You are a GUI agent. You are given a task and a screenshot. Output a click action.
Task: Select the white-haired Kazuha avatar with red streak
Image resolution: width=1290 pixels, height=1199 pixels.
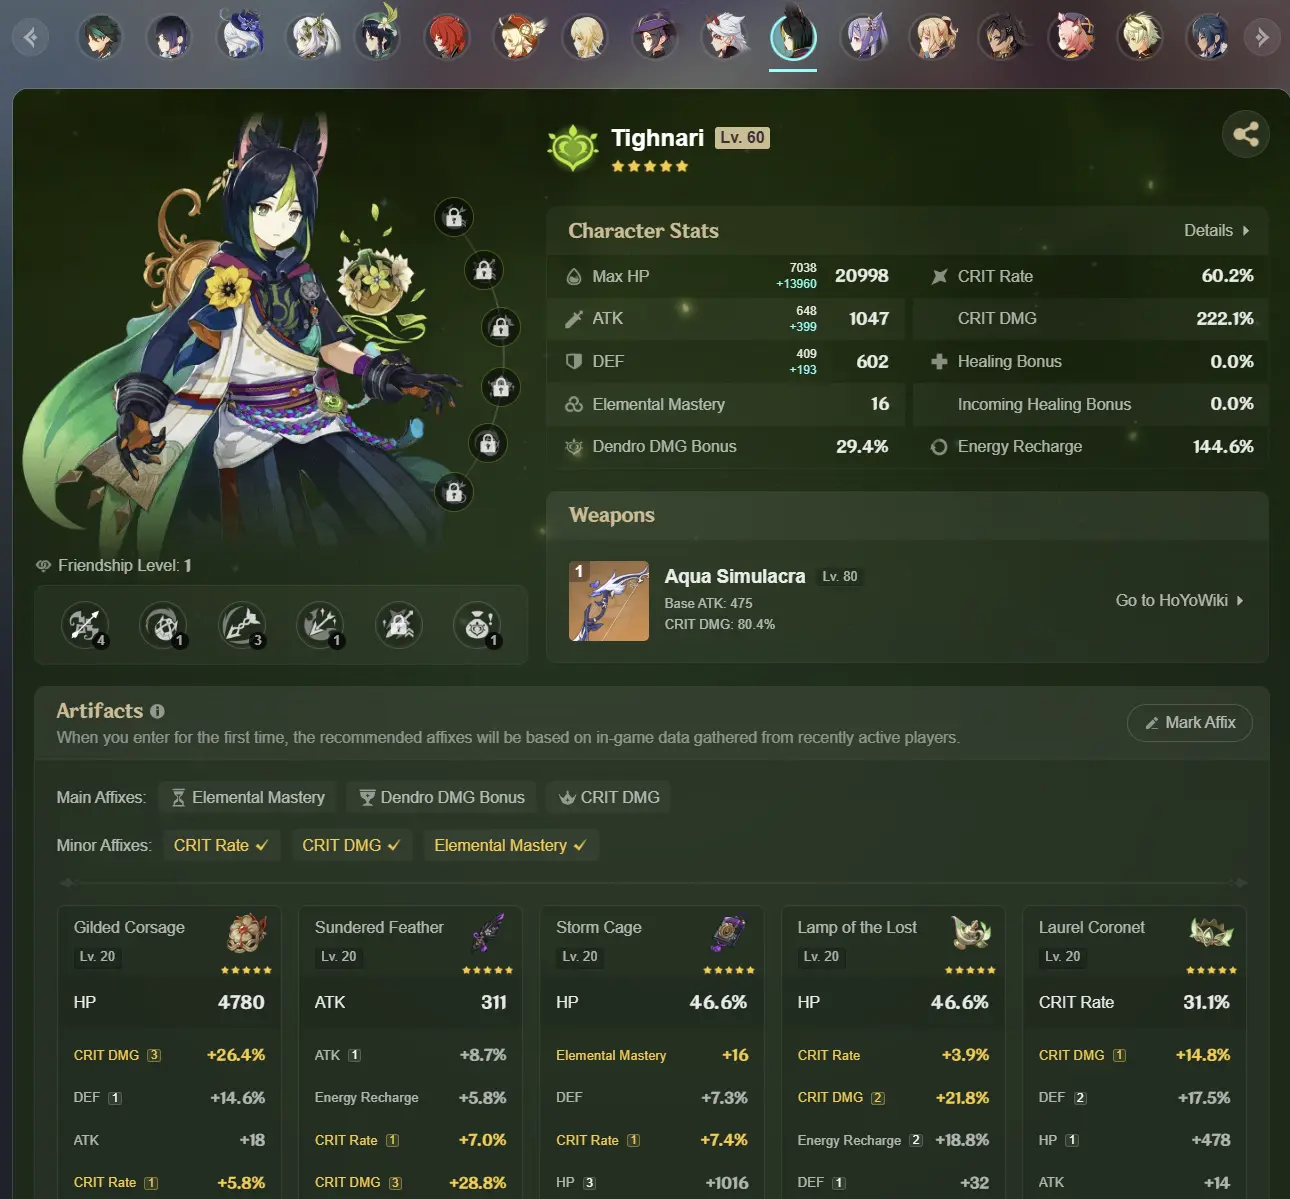[724, 37]
